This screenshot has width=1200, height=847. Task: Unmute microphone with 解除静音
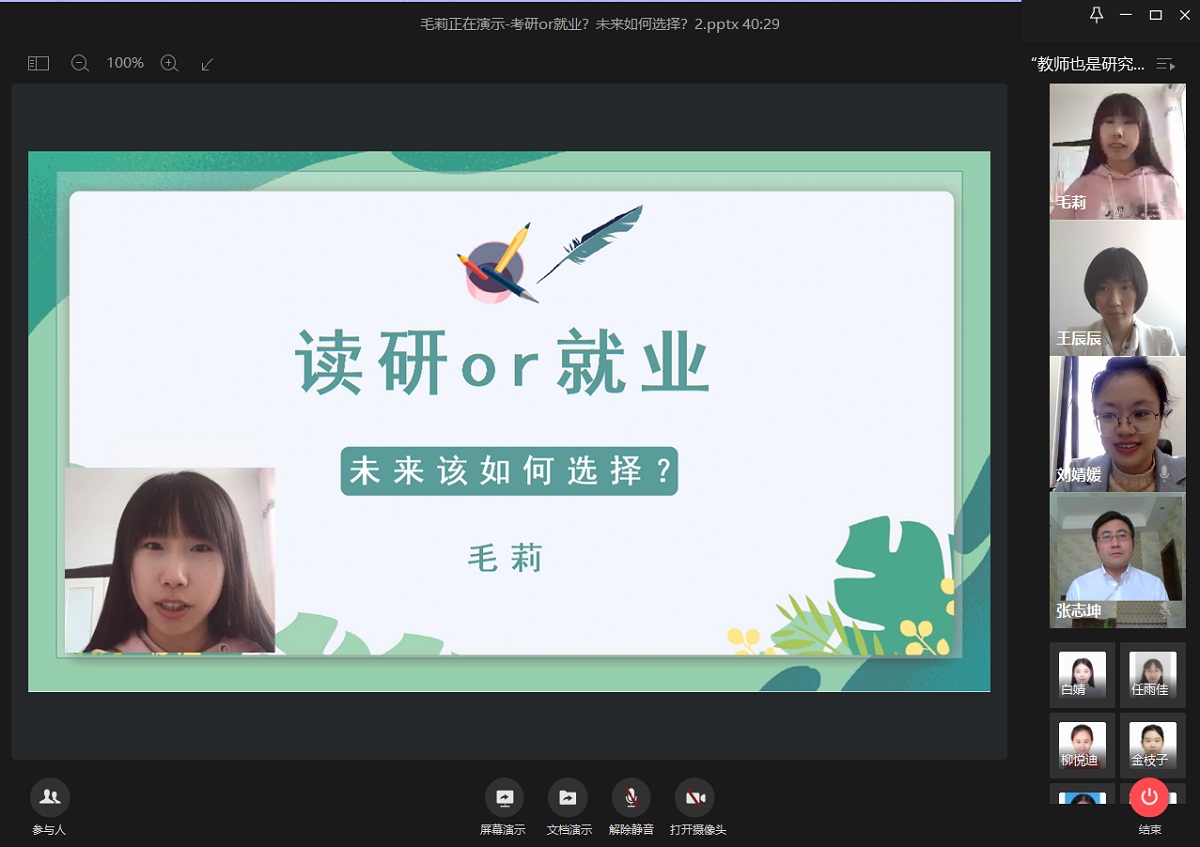tap(631, 798)
